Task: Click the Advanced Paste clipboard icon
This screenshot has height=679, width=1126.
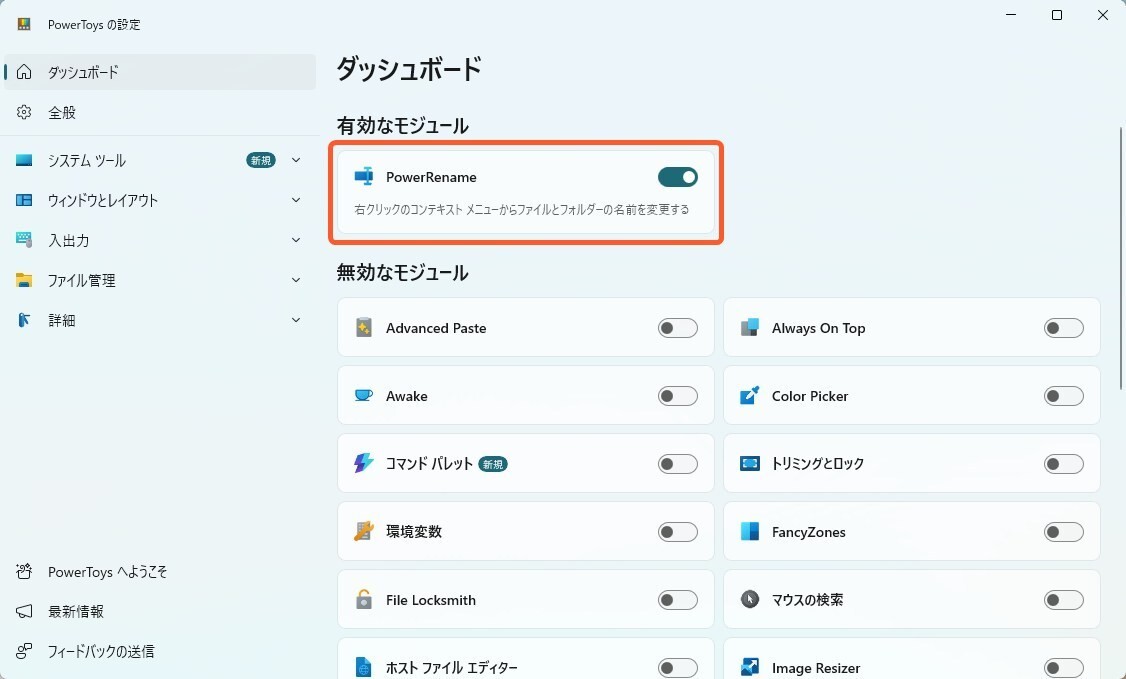Action: point(363,328)
